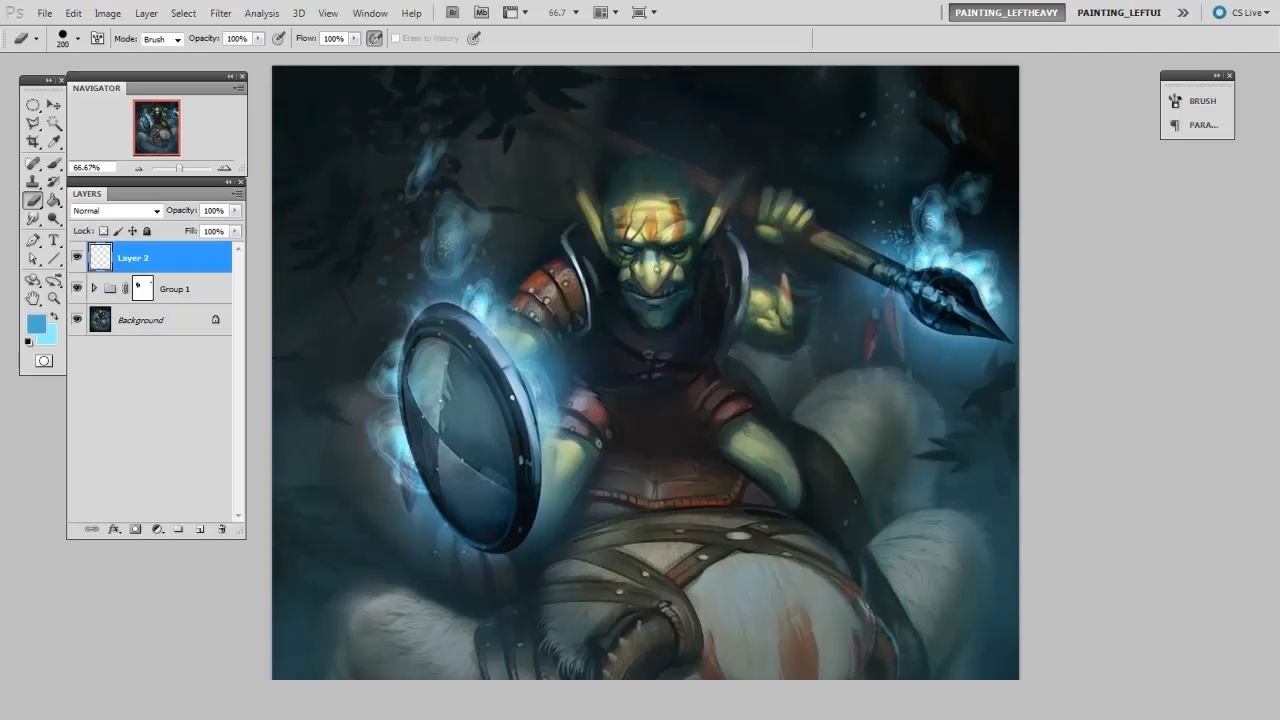Select the Clone Stamp tool
1280x720 pixels.
coord(33,182)
